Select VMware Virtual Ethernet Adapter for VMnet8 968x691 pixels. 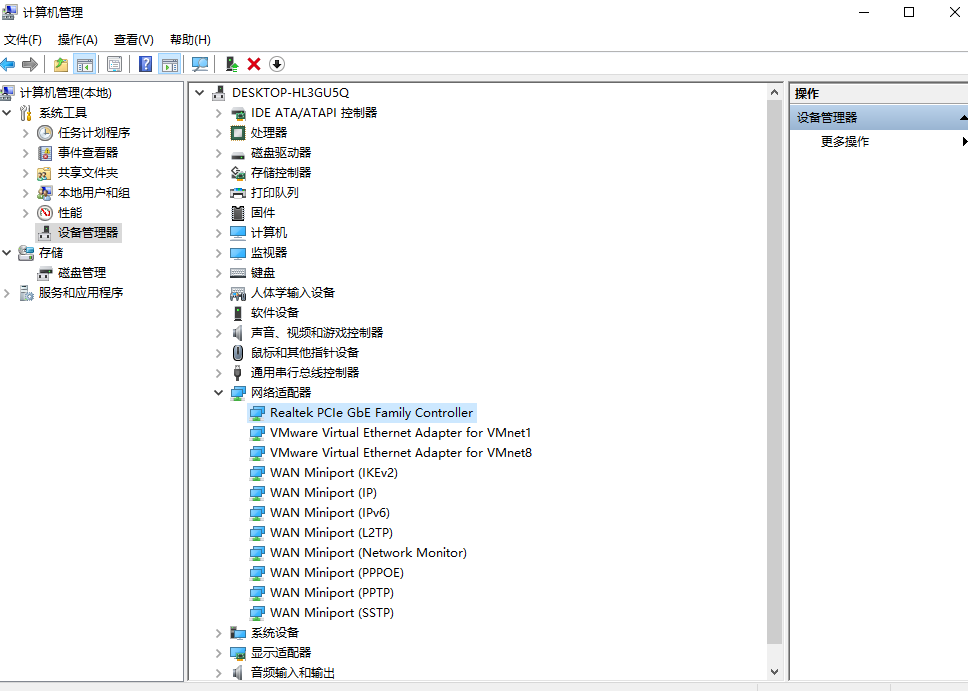(x=400, y=453)
